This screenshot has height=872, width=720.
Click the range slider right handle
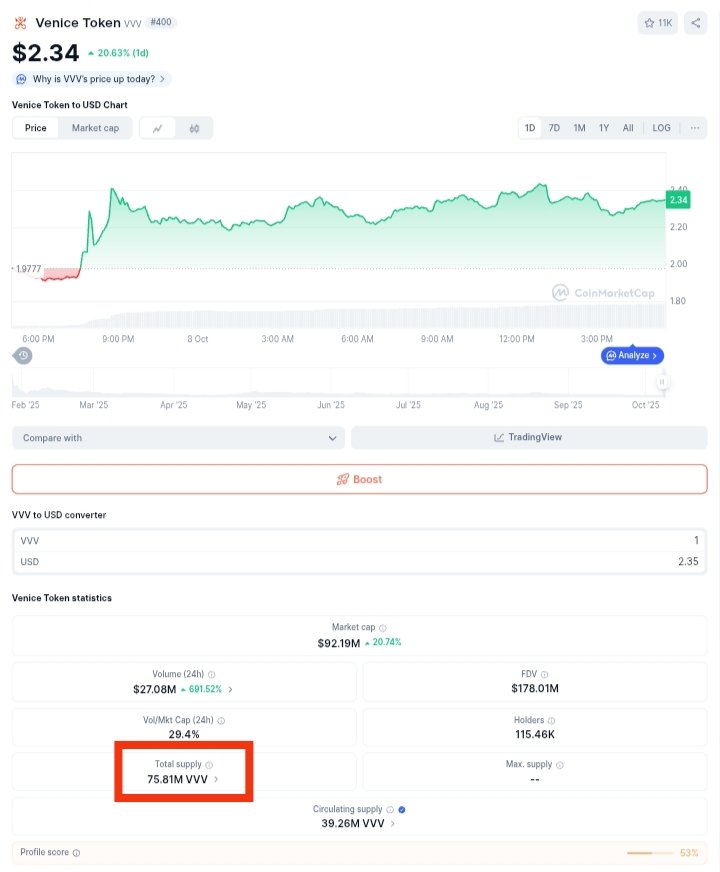tap(662, 382)
